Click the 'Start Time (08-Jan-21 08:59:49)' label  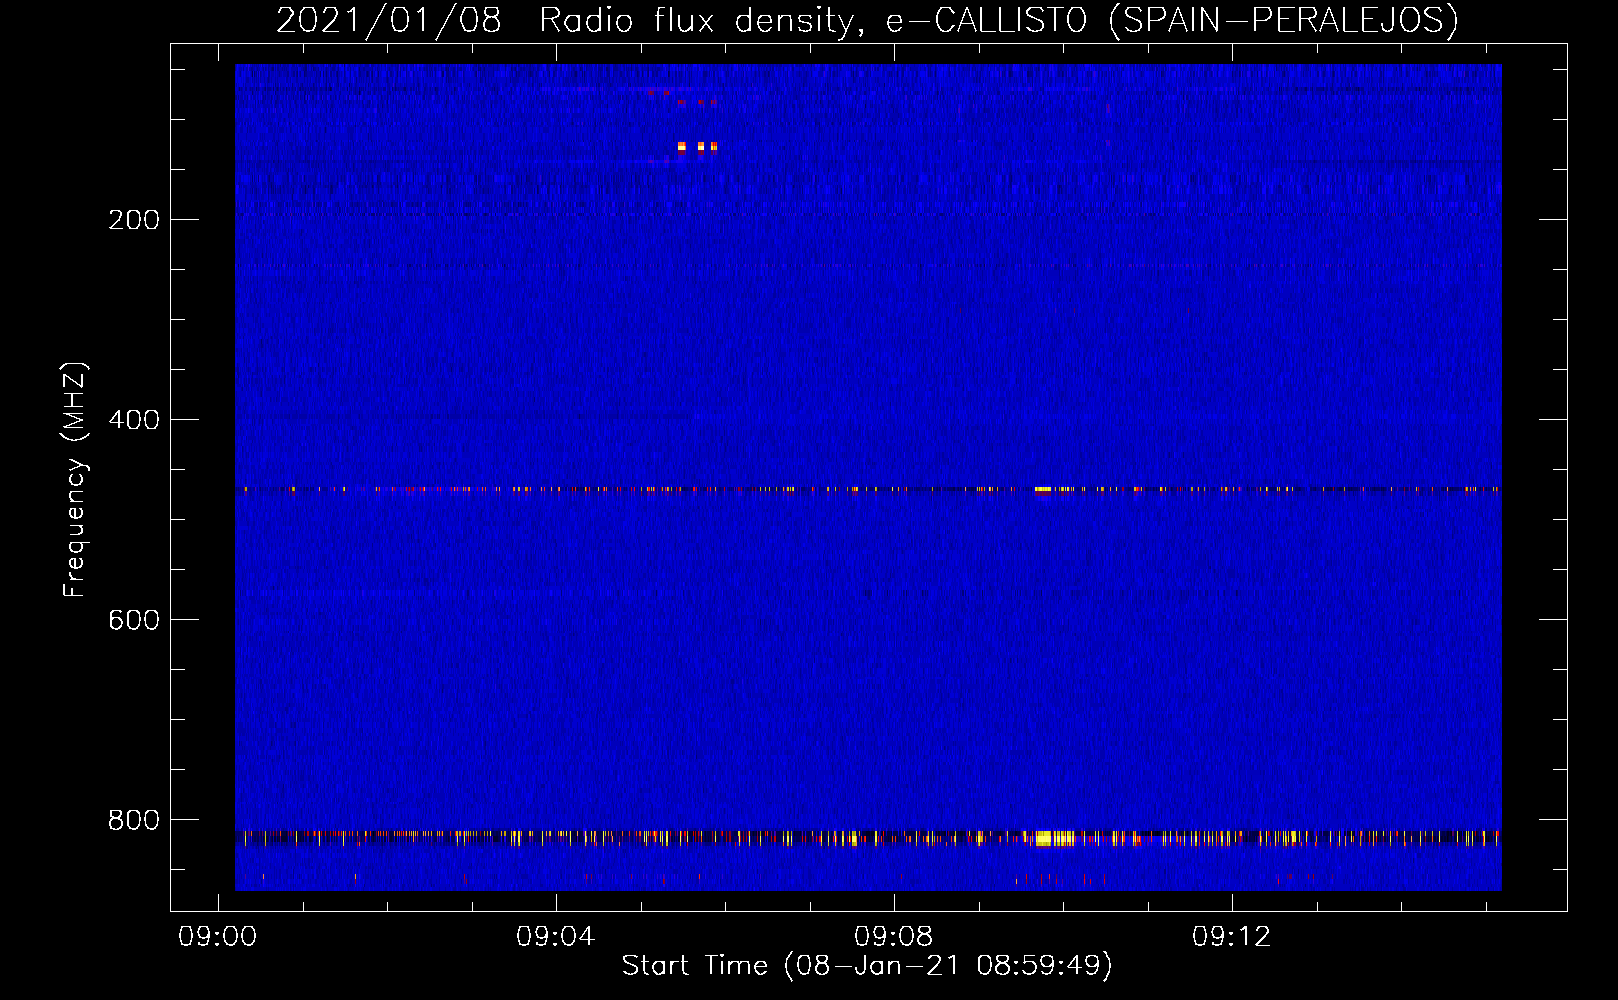(867, 966)
